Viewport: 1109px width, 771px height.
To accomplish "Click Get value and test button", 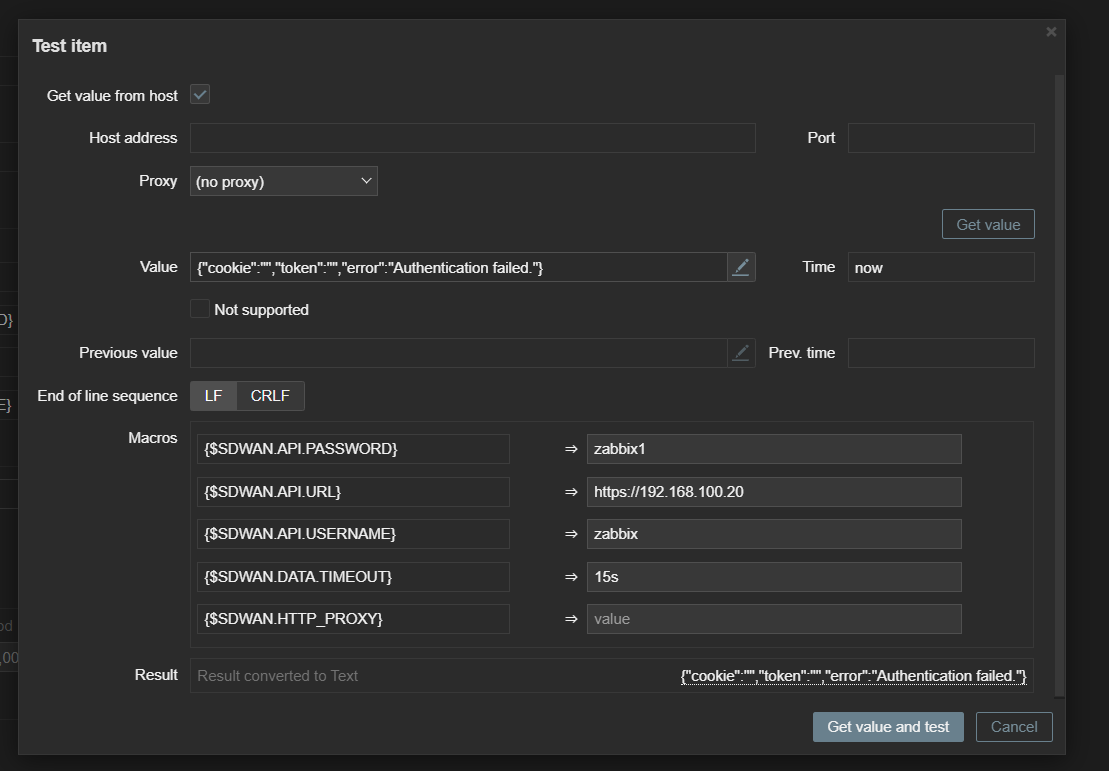I will (x=888, y=727).
